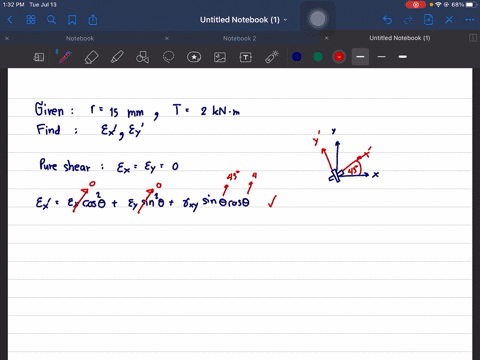
Task: Choose the selected thick stroke width
Action: [x=360, y=57]
